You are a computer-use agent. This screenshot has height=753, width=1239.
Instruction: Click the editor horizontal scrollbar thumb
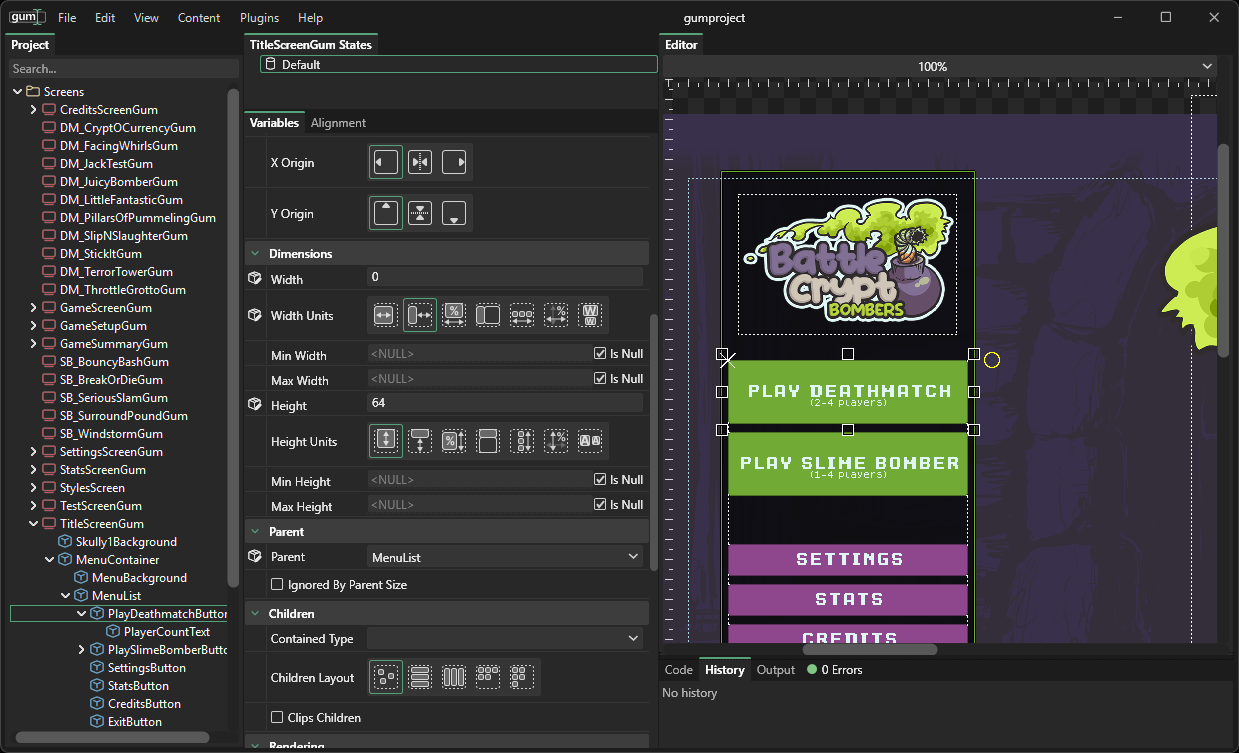(870, 649)
